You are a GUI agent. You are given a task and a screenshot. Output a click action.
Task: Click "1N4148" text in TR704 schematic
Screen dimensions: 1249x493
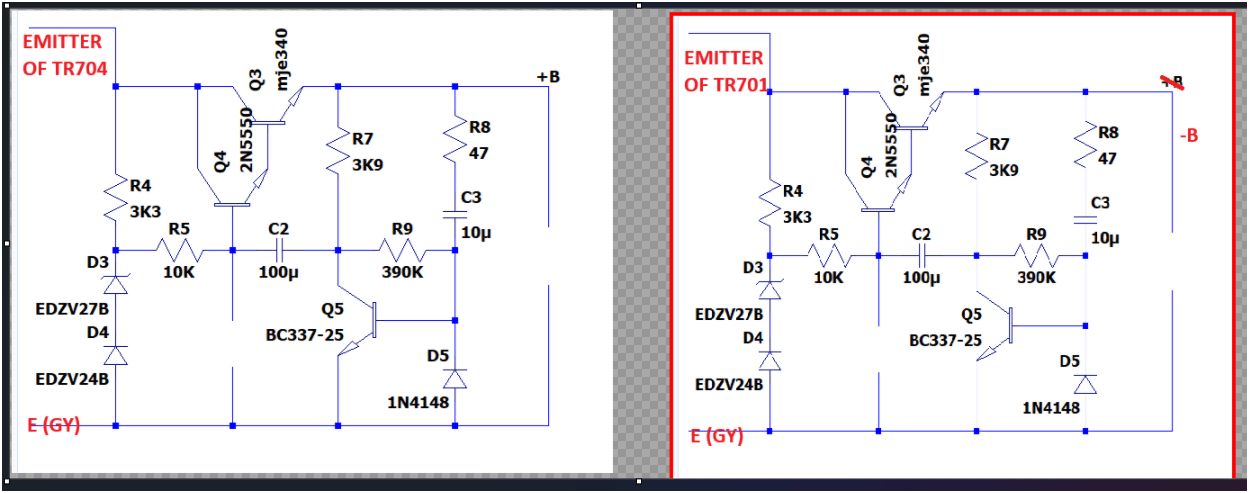point(418,401)
